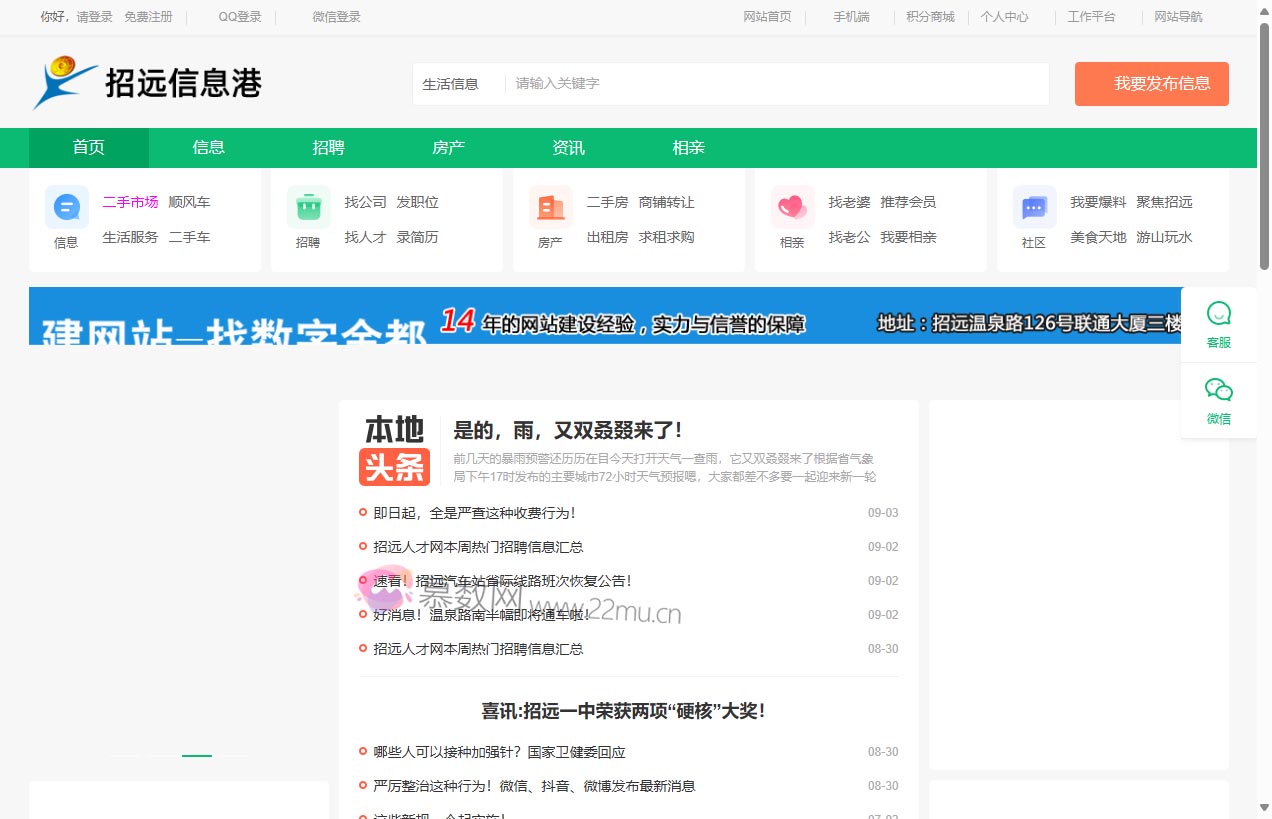Open the 相亲 menu item

coord(688,147)
